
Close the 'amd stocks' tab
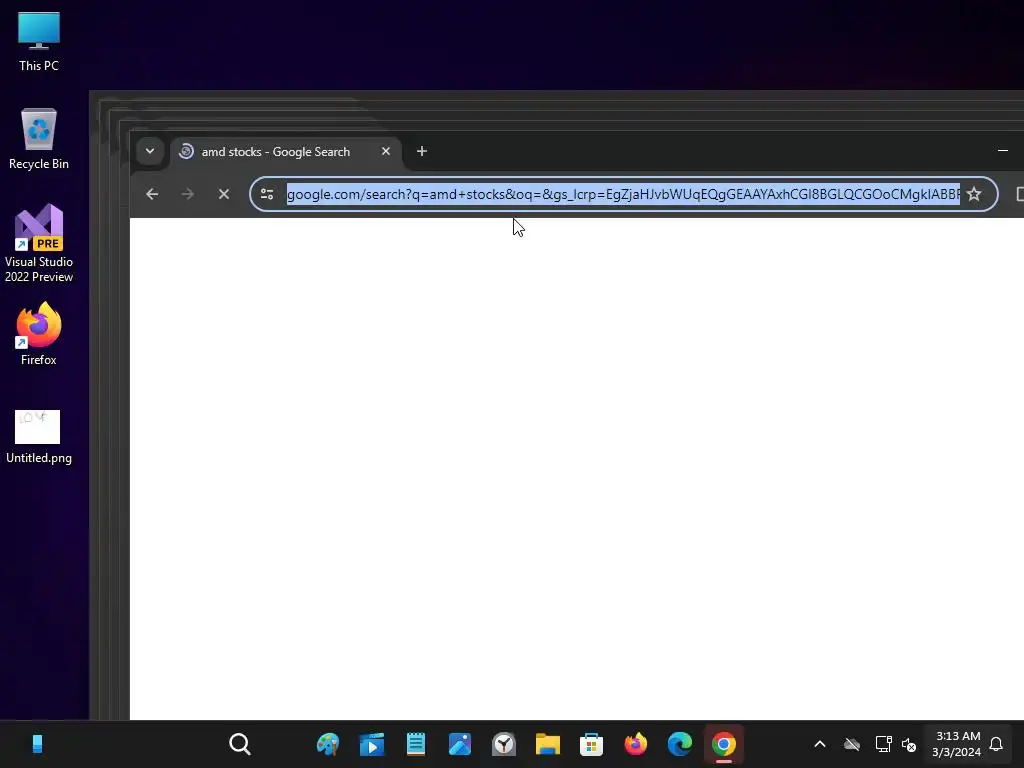pos(386,152)
